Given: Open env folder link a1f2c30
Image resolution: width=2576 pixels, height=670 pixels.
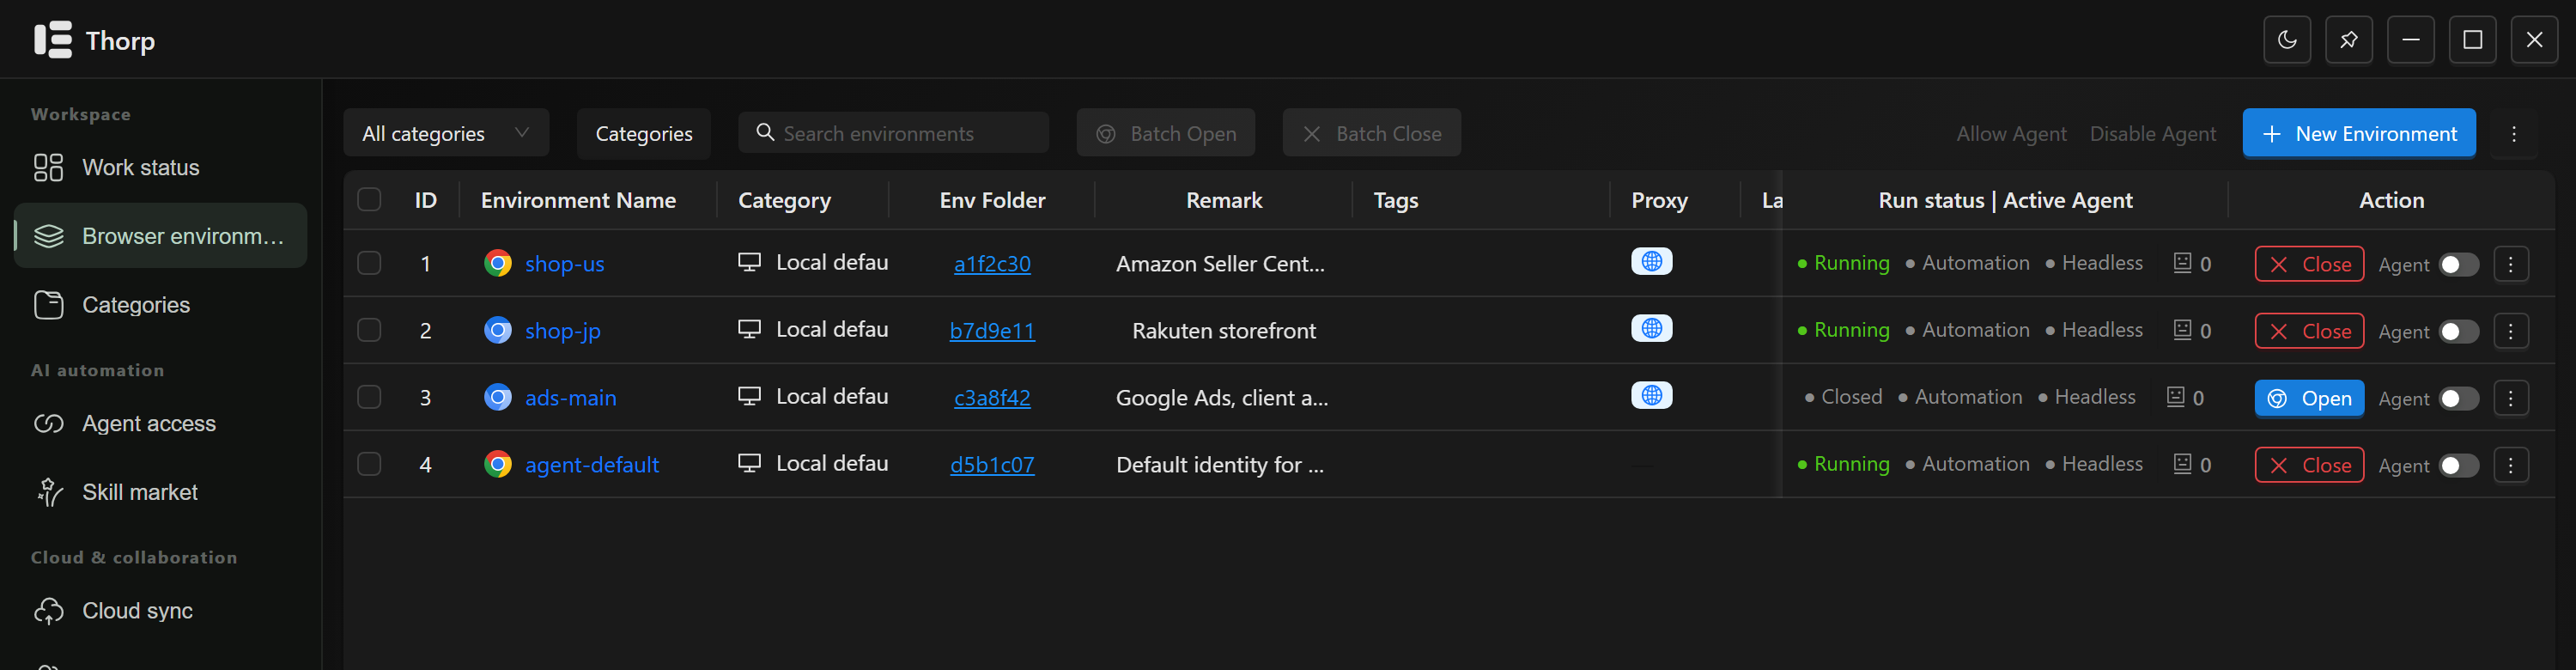Looking at the screenshot, I should pos(992,264).
